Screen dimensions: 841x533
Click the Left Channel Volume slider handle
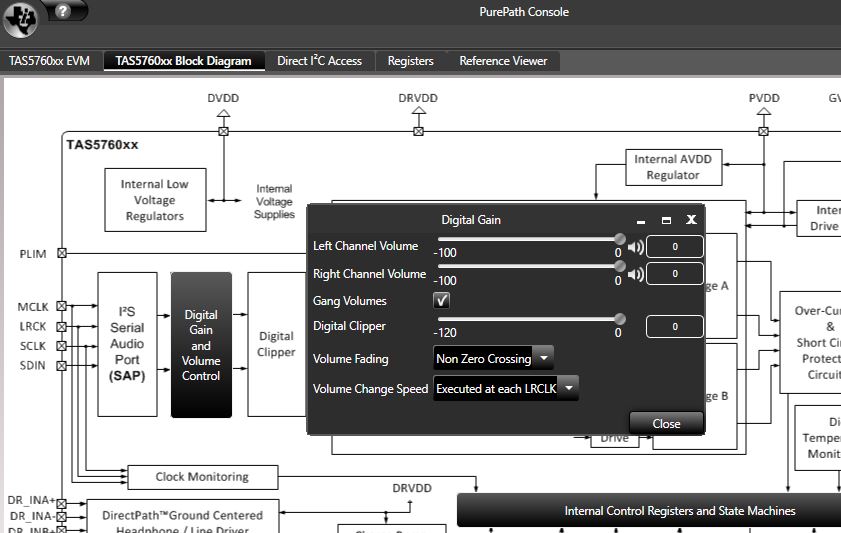click(620, 239)
